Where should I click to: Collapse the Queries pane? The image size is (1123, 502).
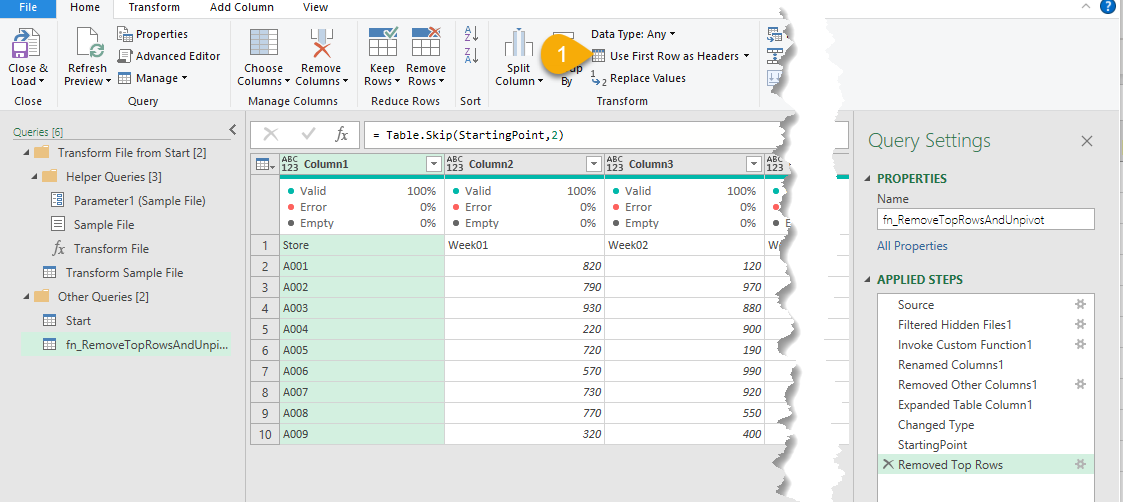[233, 129]
